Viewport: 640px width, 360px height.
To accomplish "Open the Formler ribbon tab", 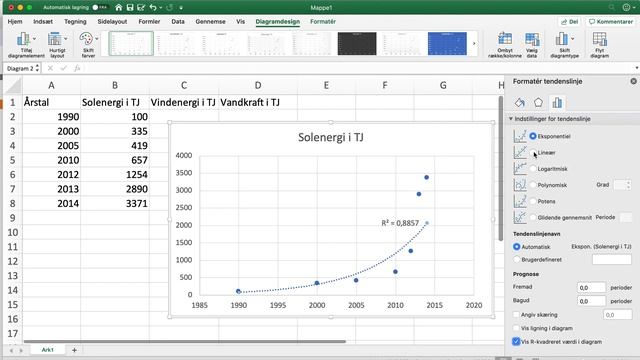I will (x=149, y=22).
